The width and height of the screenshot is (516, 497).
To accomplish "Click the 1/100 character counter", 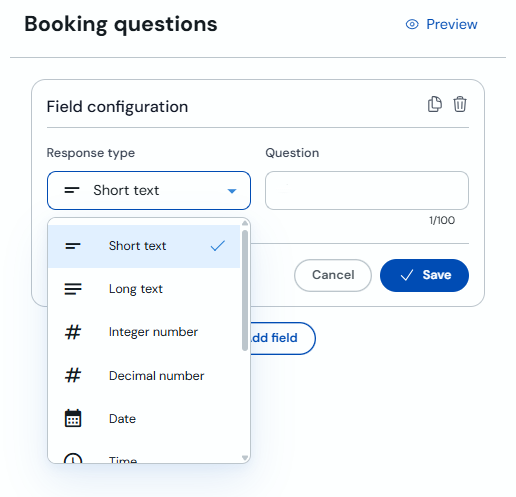I will click(442, 220).
